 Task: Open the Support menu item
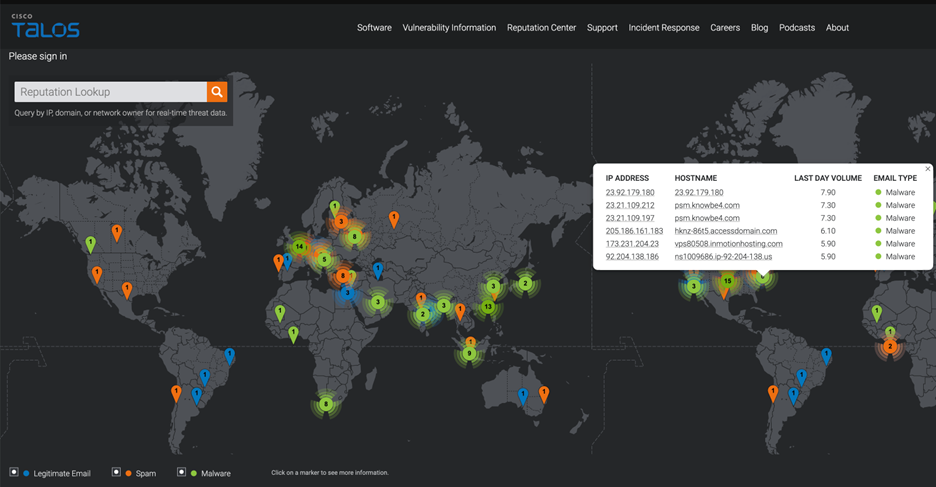pyautogui.click(x=602, y=27)
